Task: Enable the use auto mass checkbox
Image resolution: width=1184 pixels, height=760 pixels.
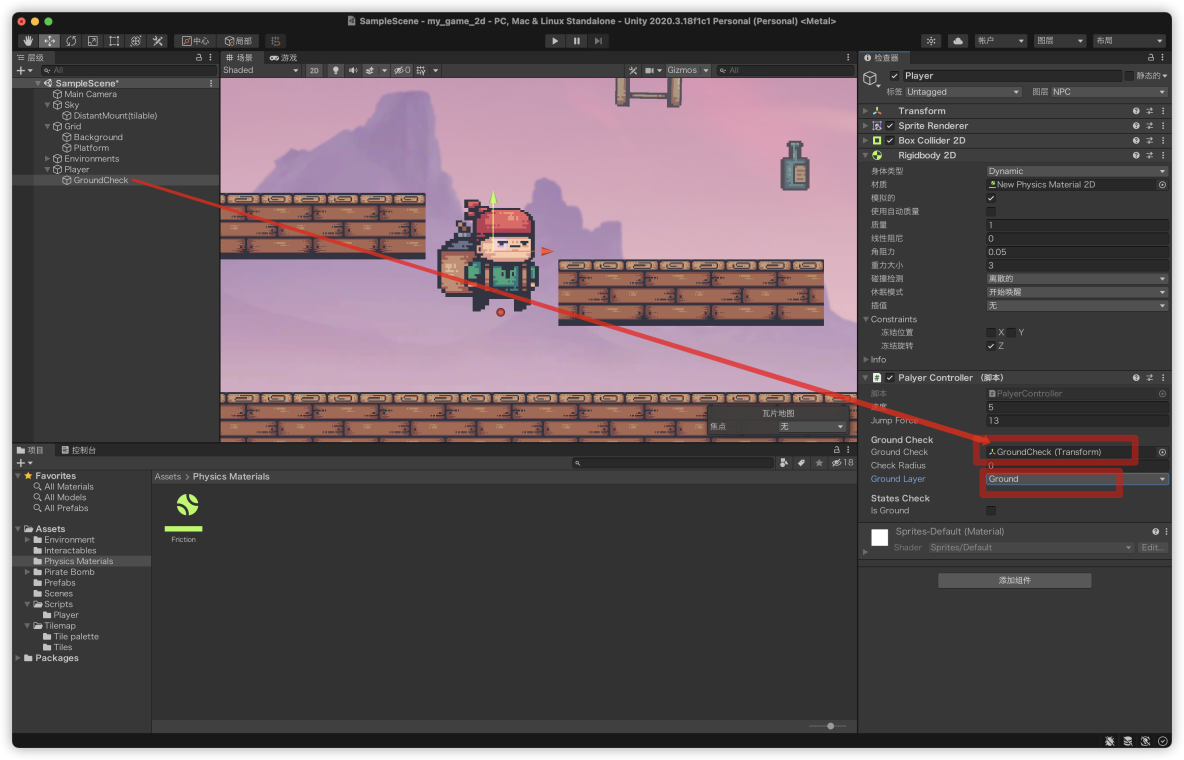Action: click(x=991, y=212)
